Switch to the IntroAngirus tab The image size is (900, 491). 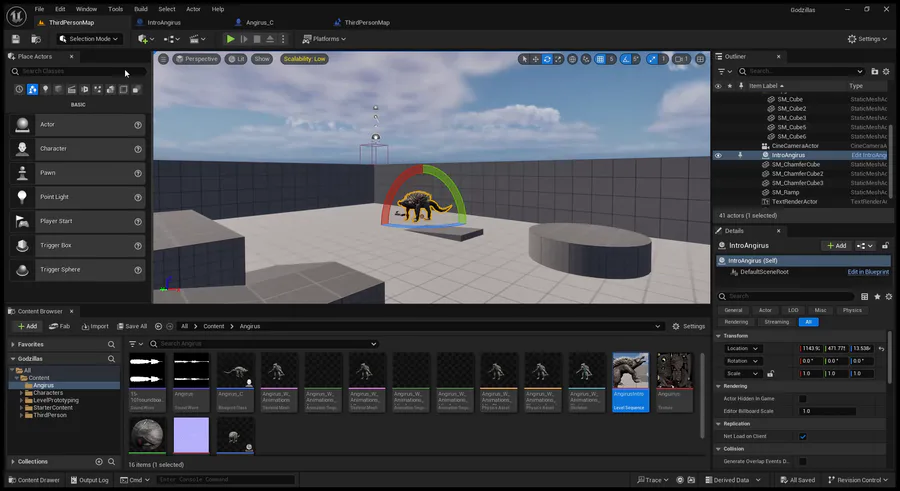click(164, 22)
